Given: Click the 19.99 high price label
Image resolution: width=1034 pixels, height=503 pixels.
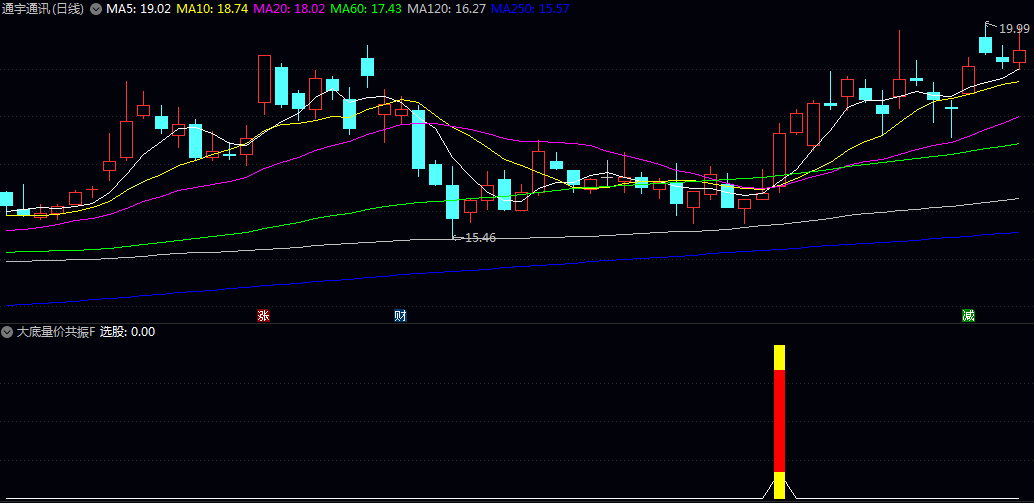Looking at the screenshot, I should pos(1014,28).
